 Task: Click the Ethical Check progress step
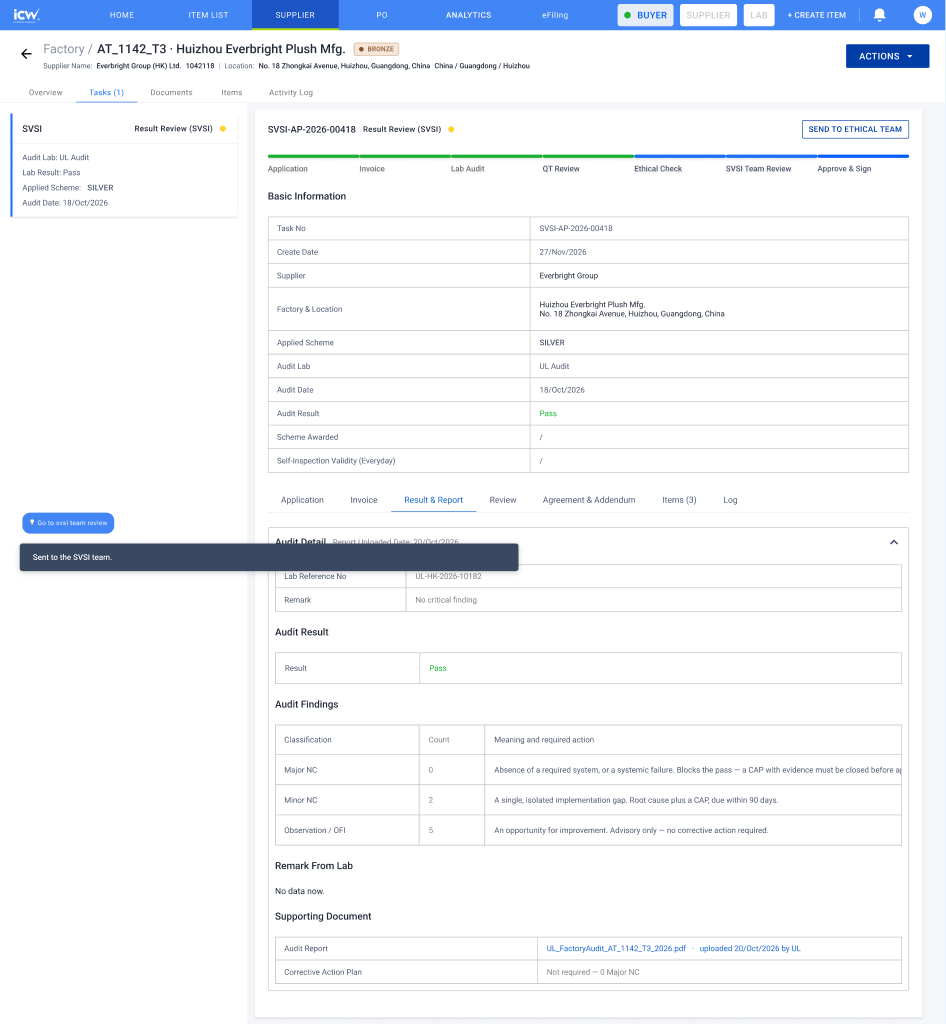click(658, 168)
